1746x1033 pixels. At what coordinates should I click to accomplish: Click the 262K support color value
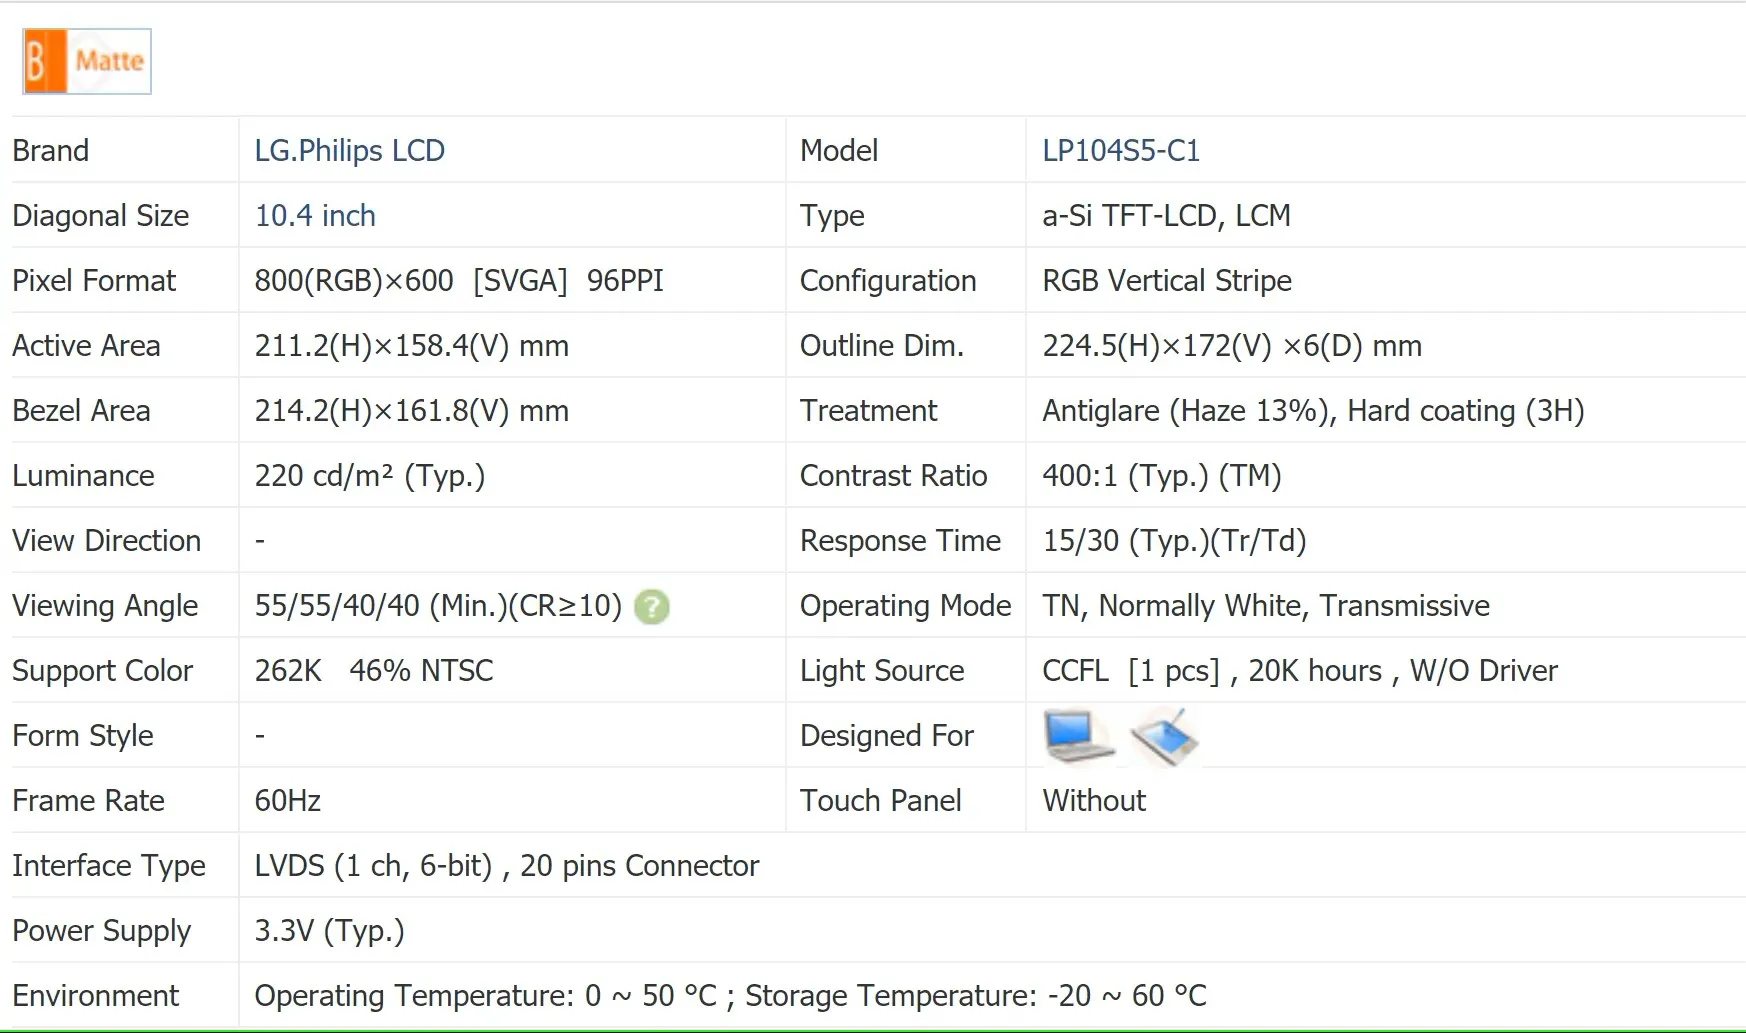pyautogui.click(x=288, y=671)
